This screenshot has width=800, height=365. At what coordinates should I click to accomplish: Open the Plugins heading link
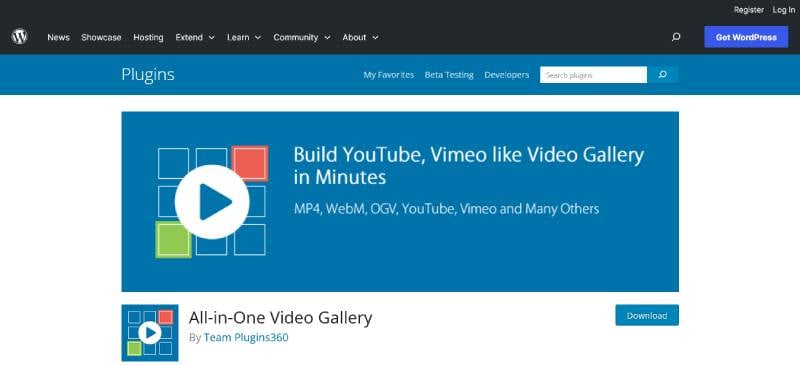point(148,75)
